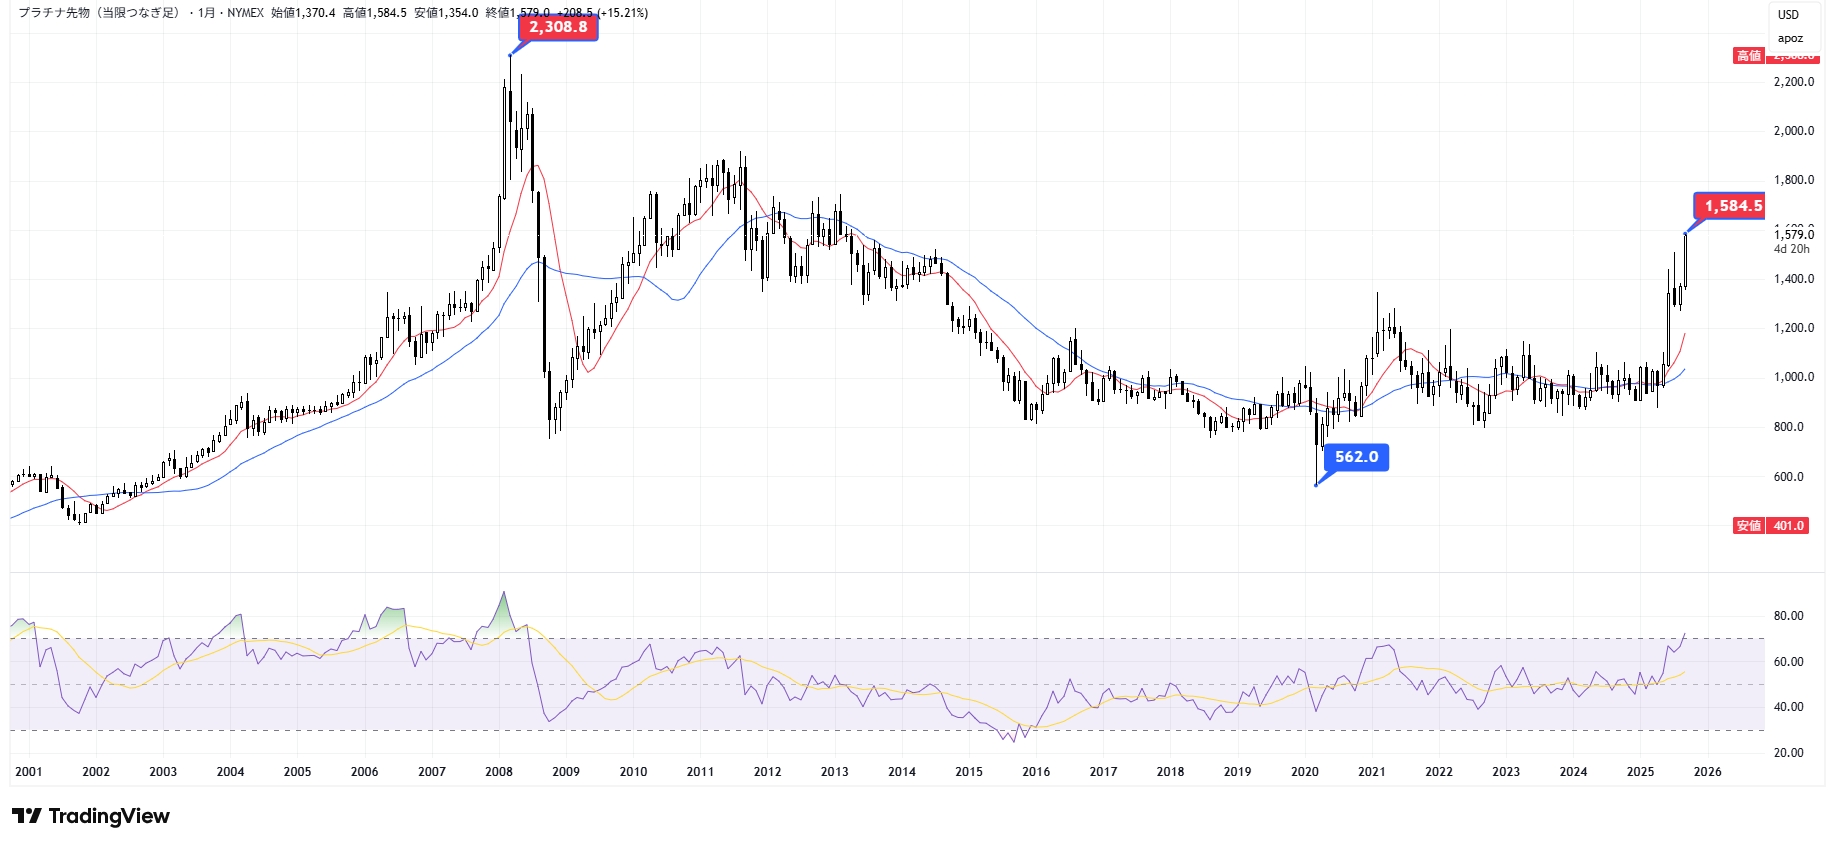Click the 2008 label on time axis
1831x846 pixels.
coord(499,772)
